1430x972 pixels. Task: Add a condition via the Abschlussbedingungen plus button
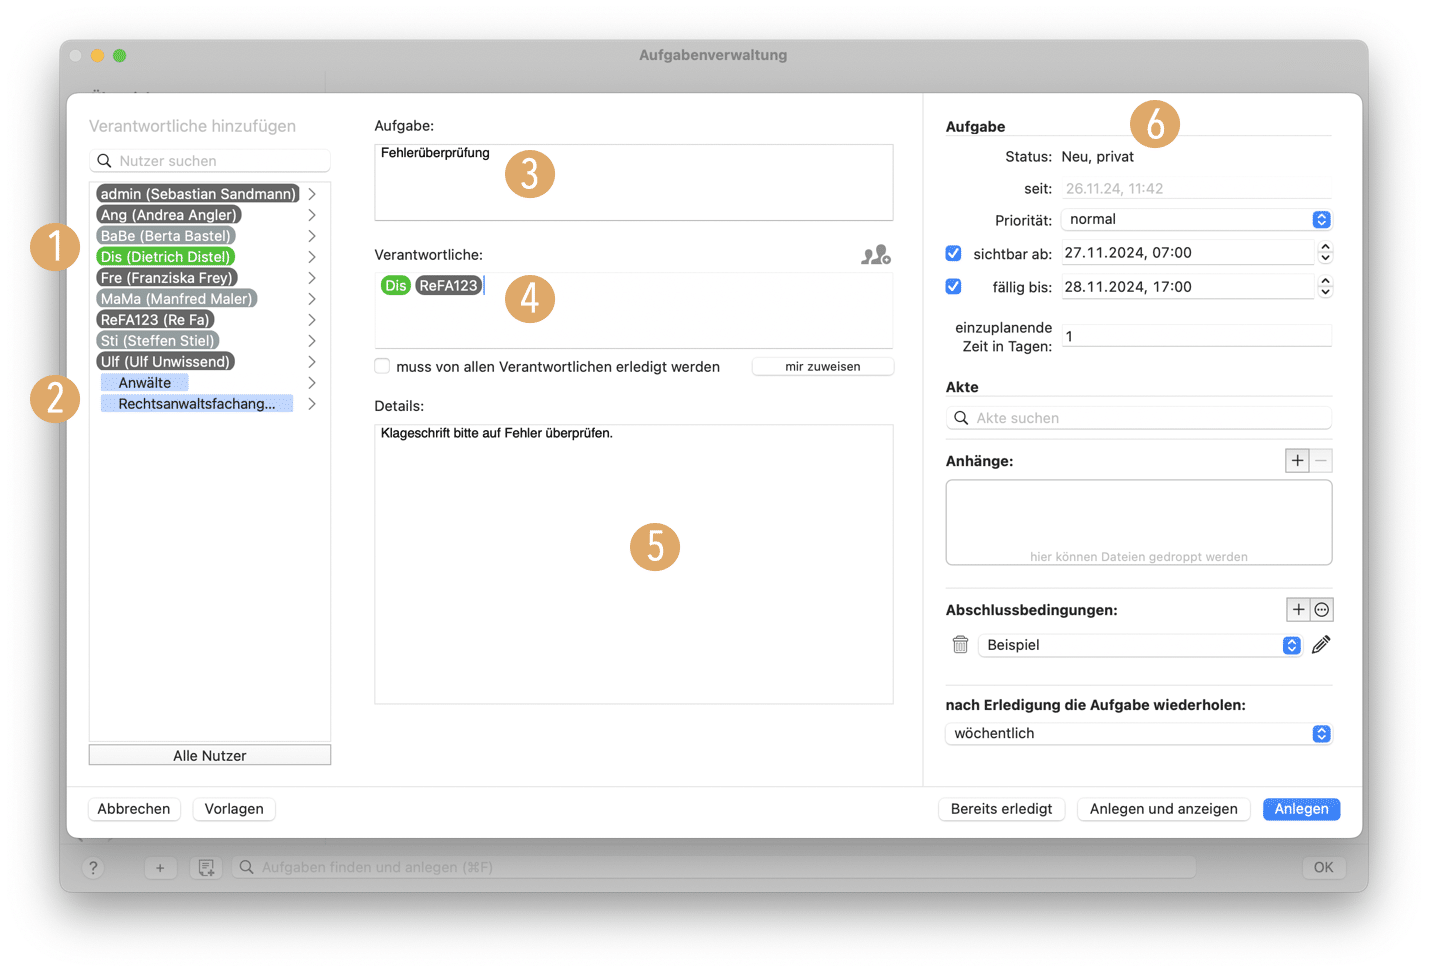tap(1298, 610)
